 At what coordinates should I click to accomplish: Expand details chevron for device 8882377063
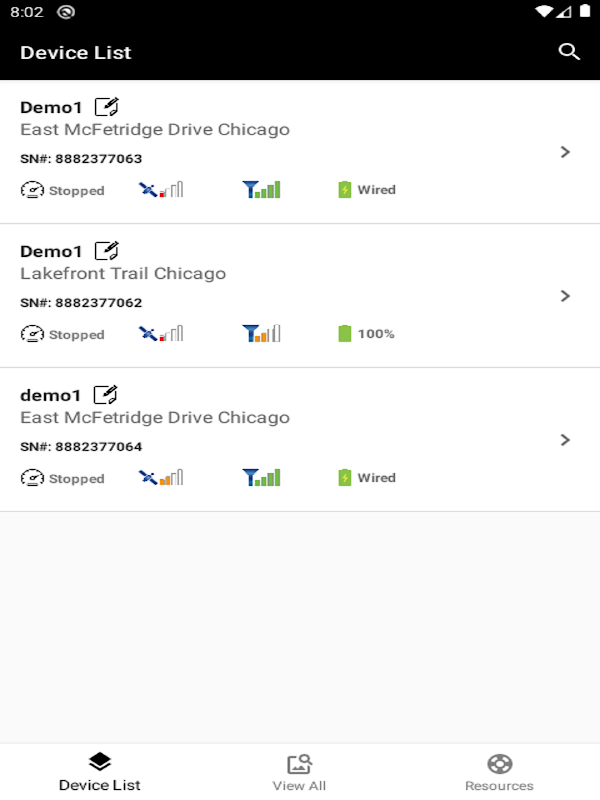tap(565, 152)
